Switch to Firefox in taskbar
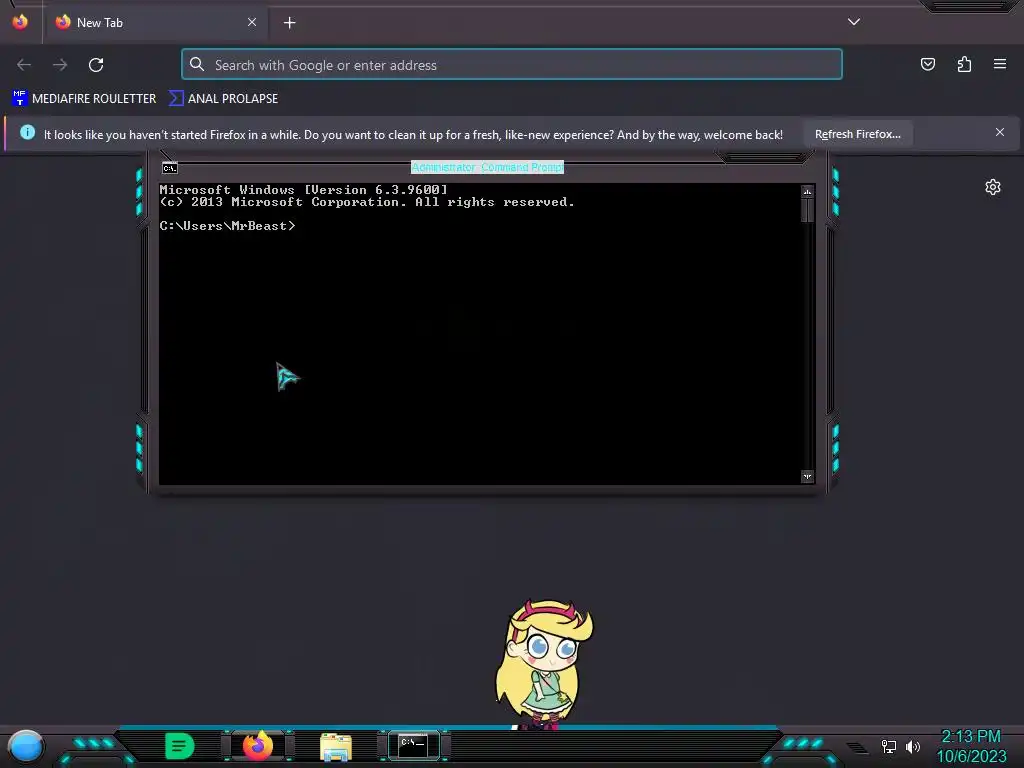Viewport: 1024px width, 768px height. coord(258,746)
